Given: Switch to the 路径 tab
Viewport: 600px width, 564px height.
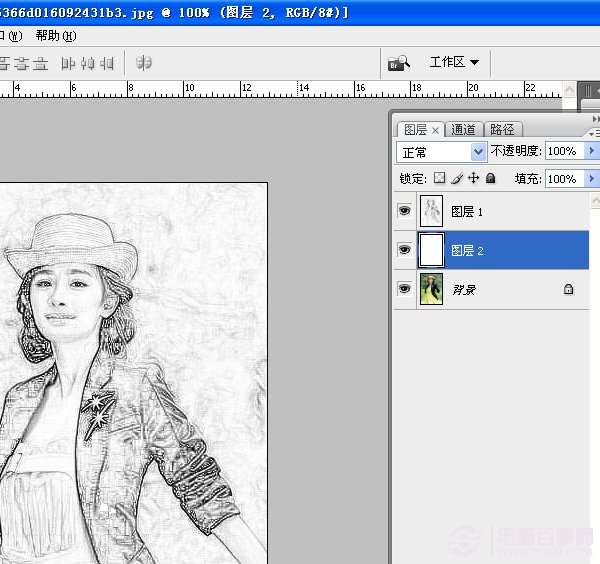Looking at the screenshot, I should pyautogui.click(x=503, y=130).
